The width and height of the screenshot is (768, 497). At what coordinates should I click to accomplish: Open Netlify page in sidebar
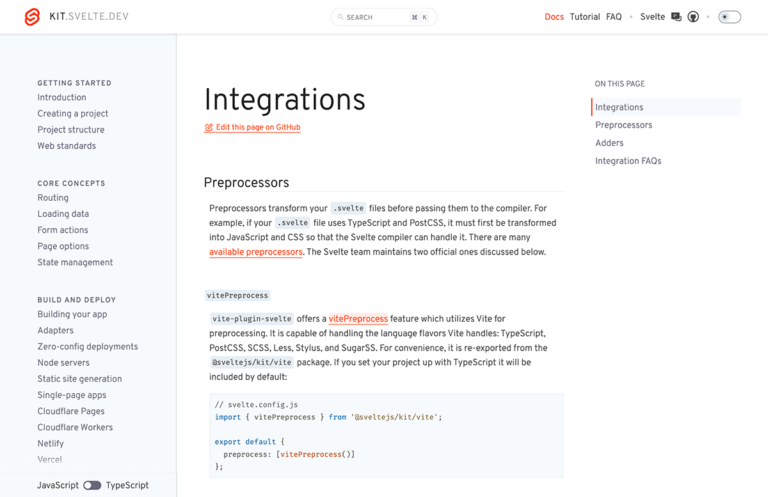(x=50, y=444)
